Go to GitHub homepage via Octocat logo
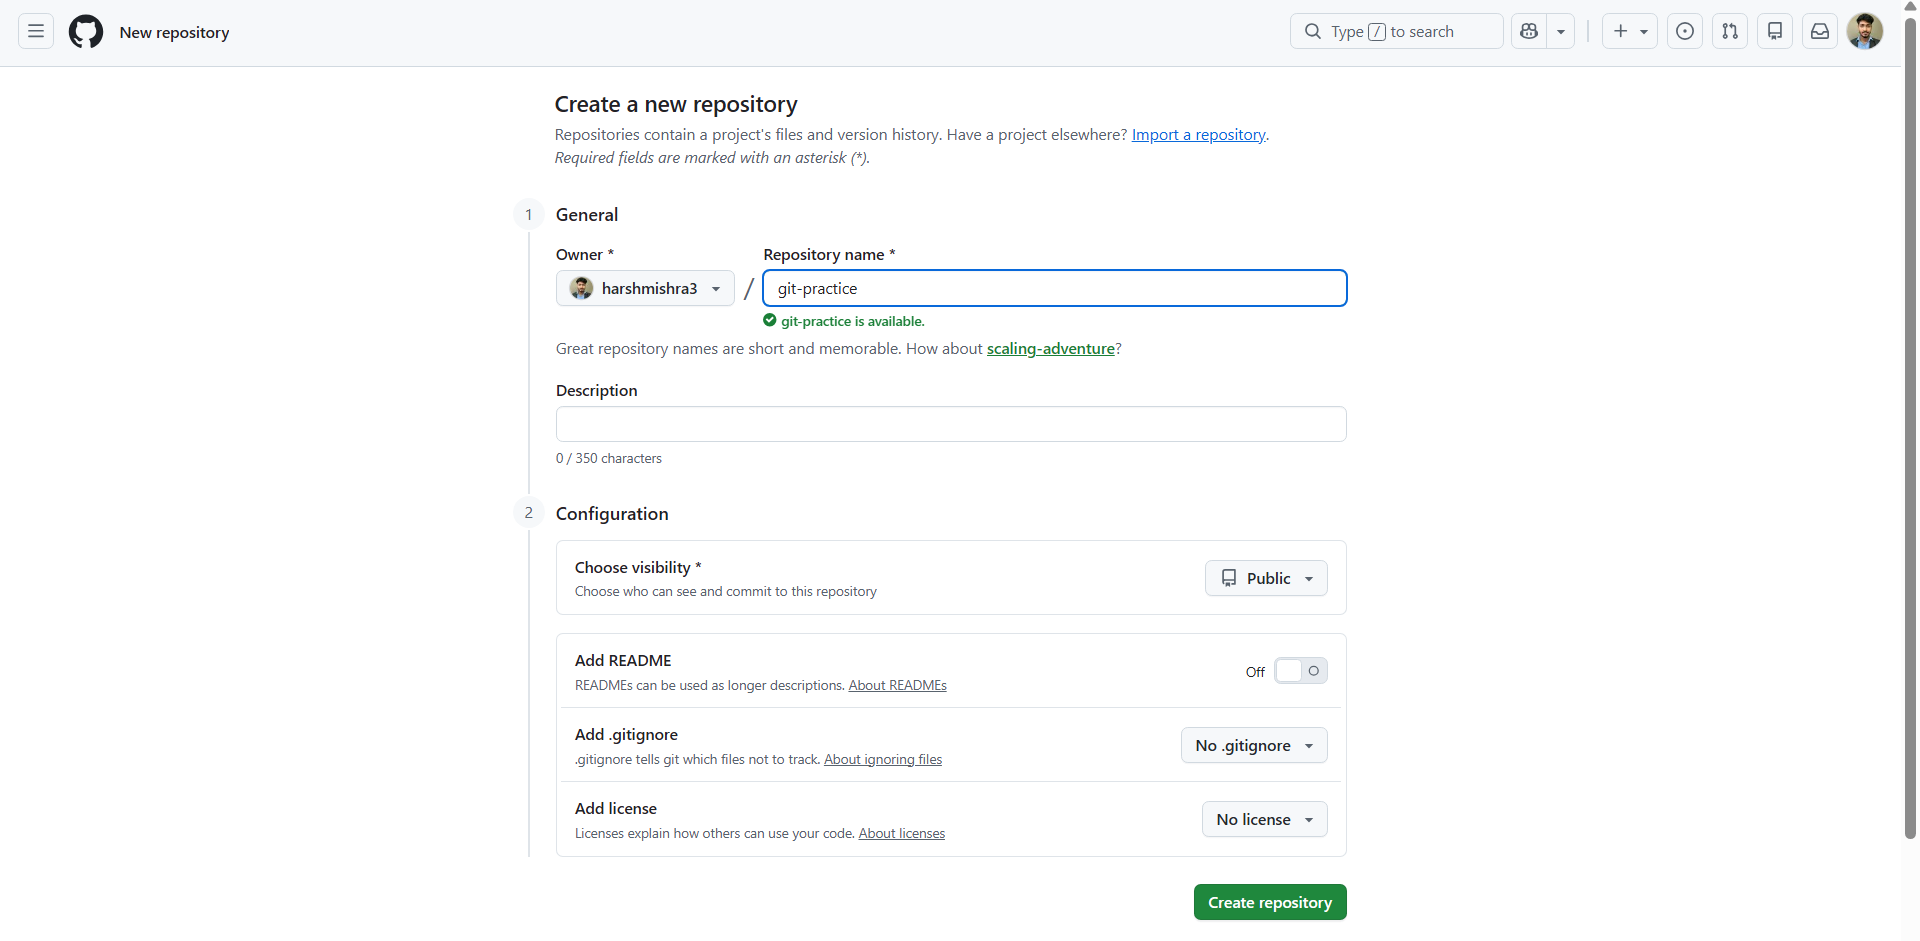Image resolution: width=1920 pixels, height=941 pixels. (86, 32)
